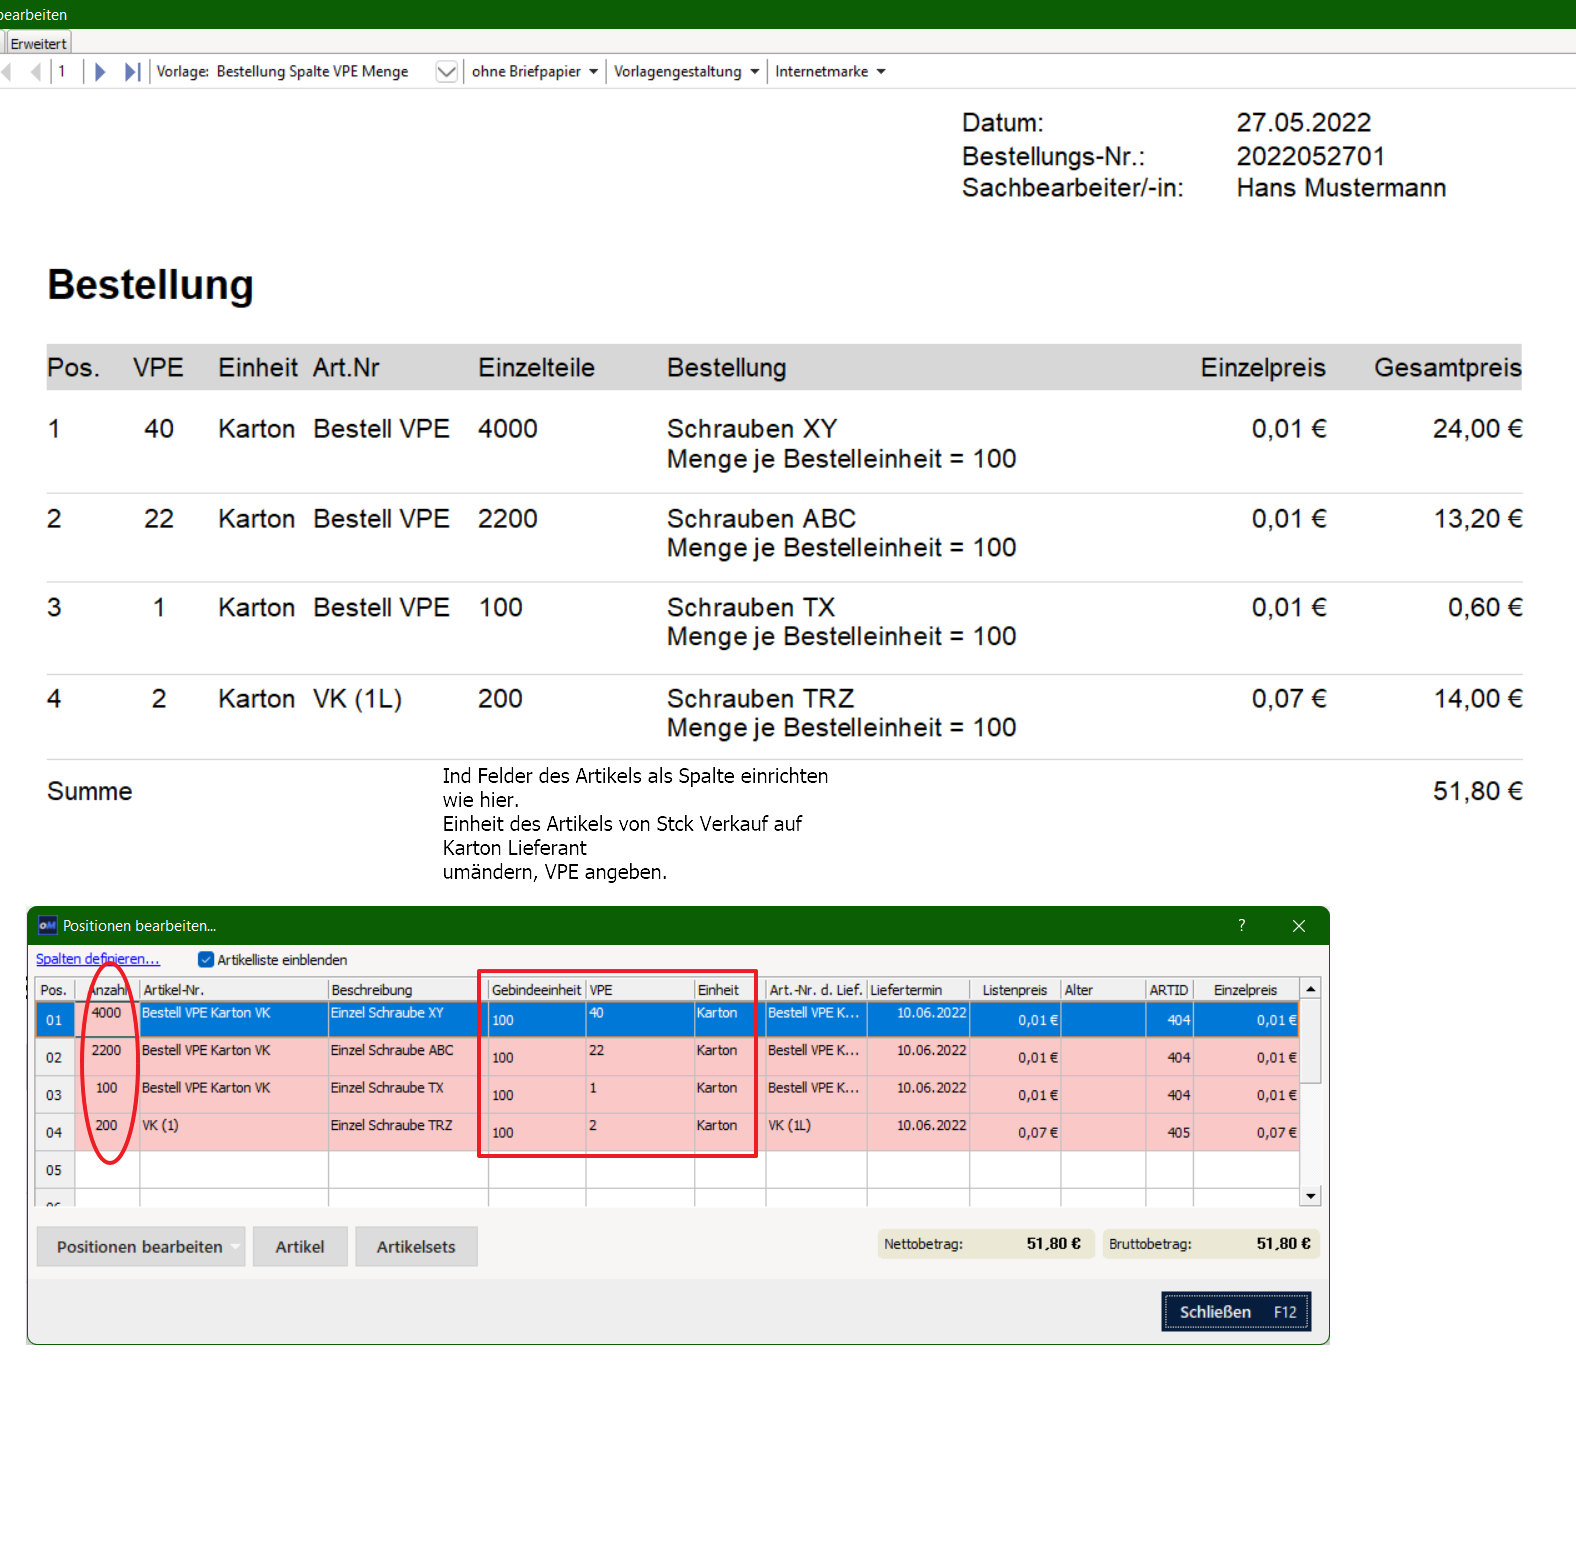Click the Listenpreis column header
Image resolution: width=1576 pixels, height=1550 pixels.
click(1014, 990)
